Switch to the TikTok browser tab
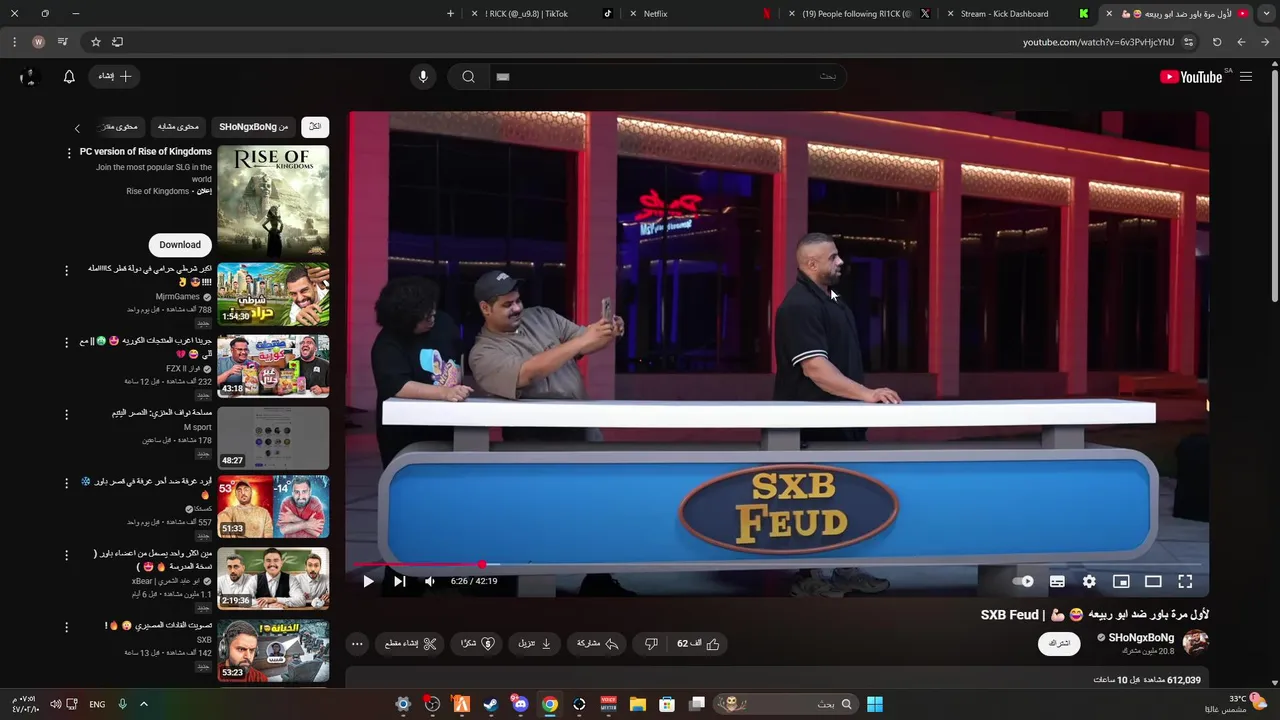1280x720 pixels. [540, 14]
